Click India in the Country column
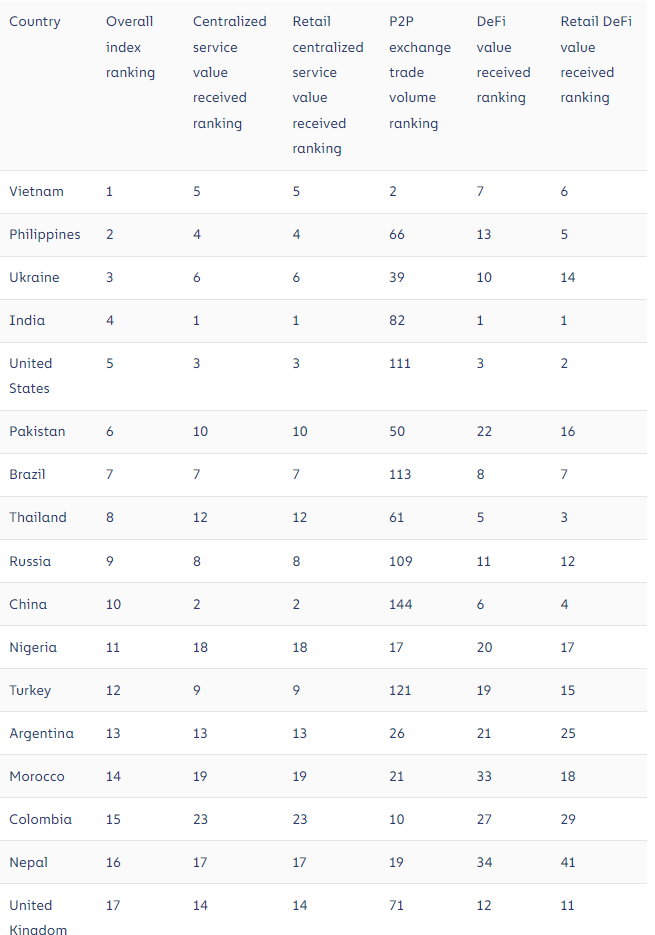The width and height of the screenshot is (655, 935). (x=27, y=320)
